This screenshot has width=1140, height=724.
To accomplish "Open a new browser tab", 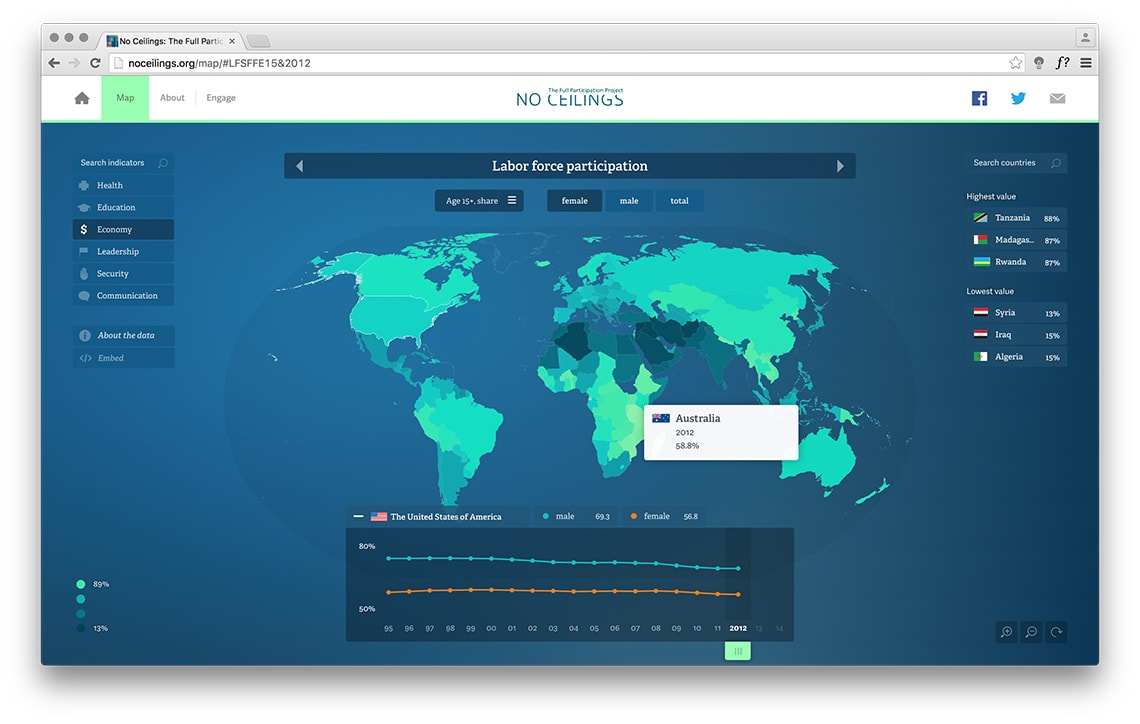I will pos(258,41).
